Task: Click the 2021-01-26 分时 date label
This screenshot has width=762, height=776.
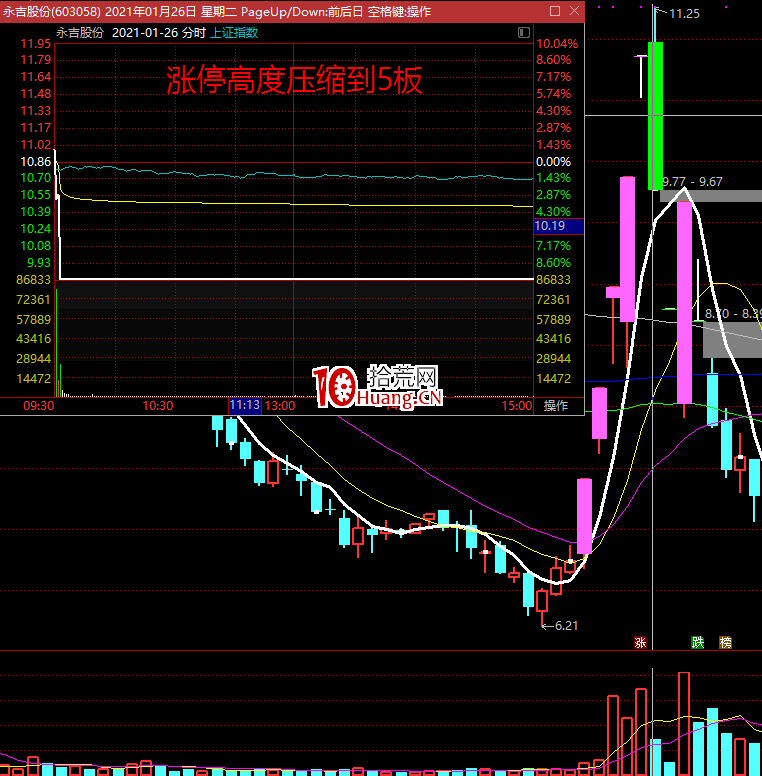Action: click(x=159, y=33)
